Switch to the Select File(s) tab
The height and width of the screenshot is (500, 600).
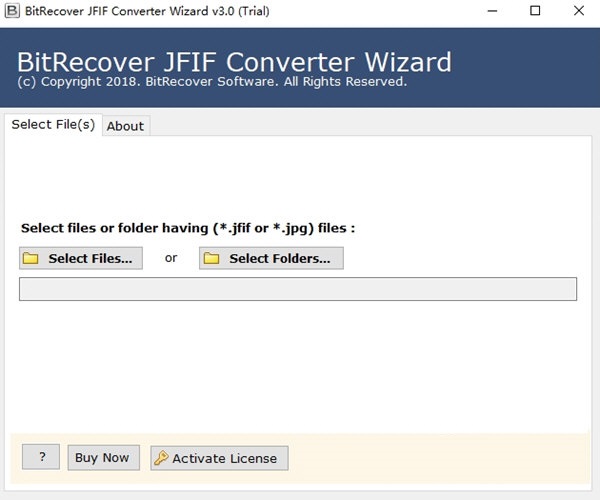(53, 124)
